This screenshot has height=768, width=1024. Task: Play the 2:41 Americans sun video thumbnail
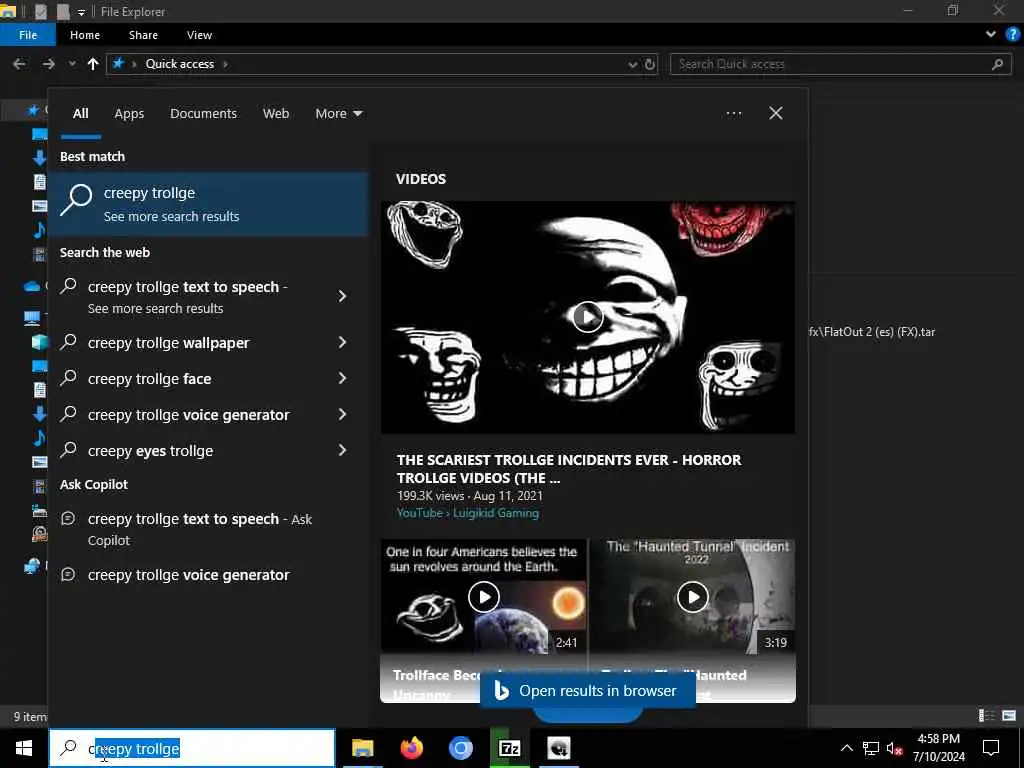(484, 597)
